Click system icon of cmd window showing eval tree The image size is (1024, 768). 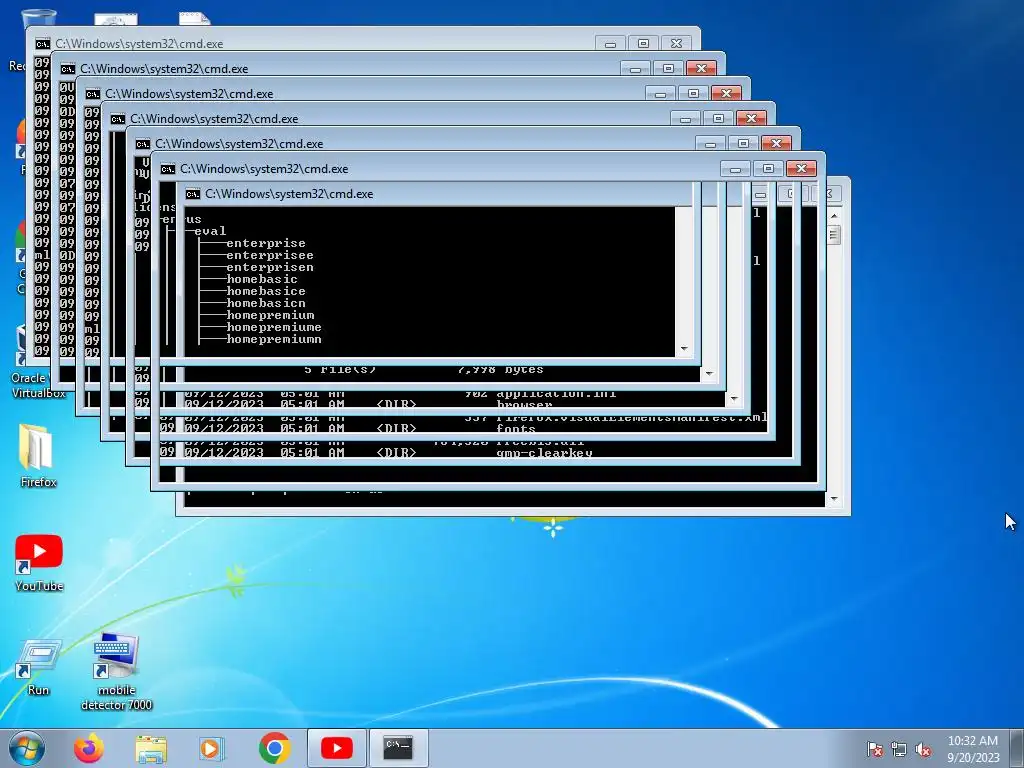coord(193,194)
